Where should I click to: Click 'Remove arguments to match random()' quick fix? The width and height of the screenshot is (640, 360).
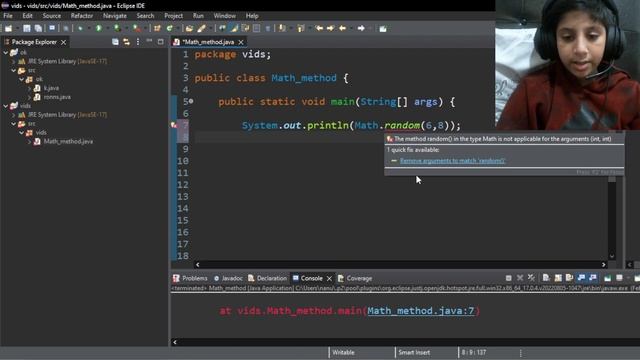(x=452, y=161)
